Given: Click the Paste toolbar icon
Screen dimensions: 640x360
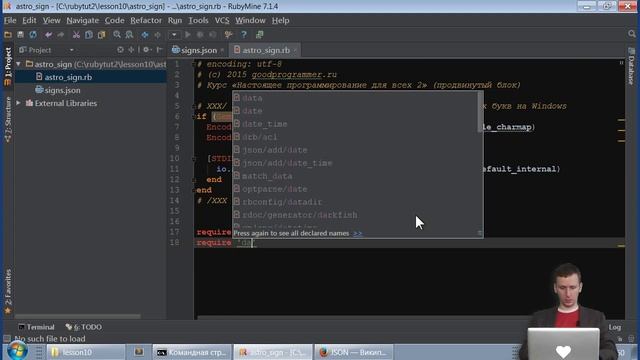Looking at the screenshot, I should click(x=101, y=35).
